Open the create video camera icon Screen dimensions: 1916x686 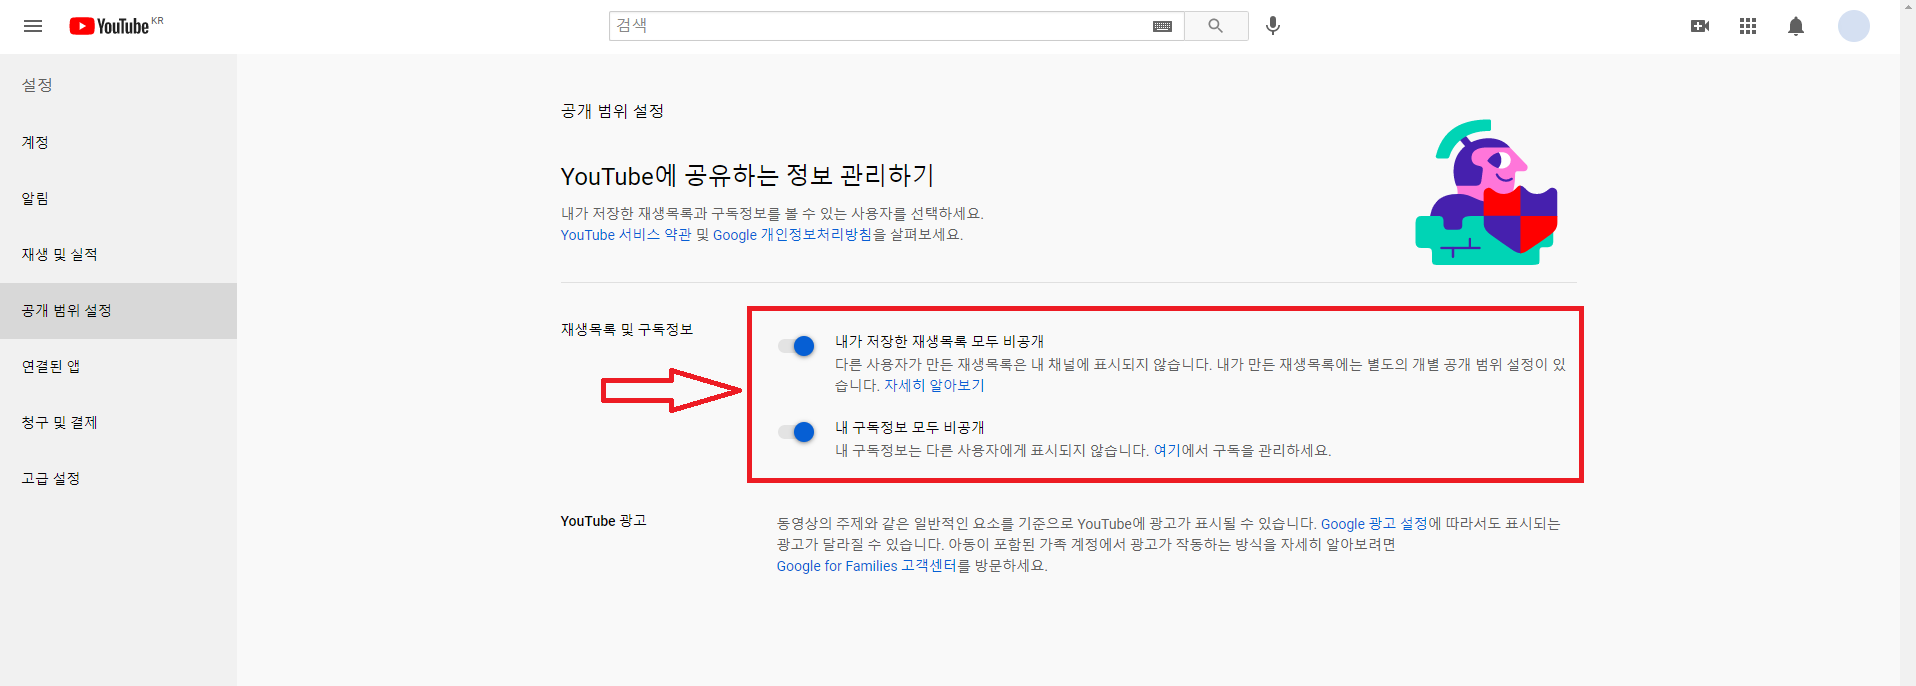pos(1700,26)
